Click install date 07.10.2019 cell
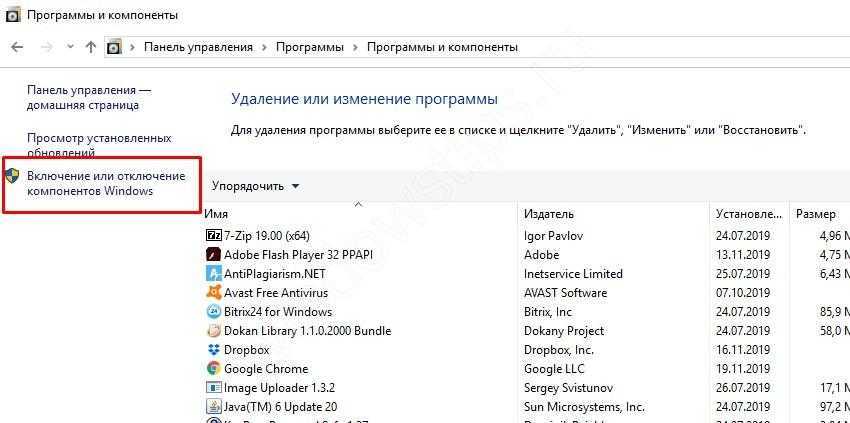 pyautogui.click(x=743, y=293)
